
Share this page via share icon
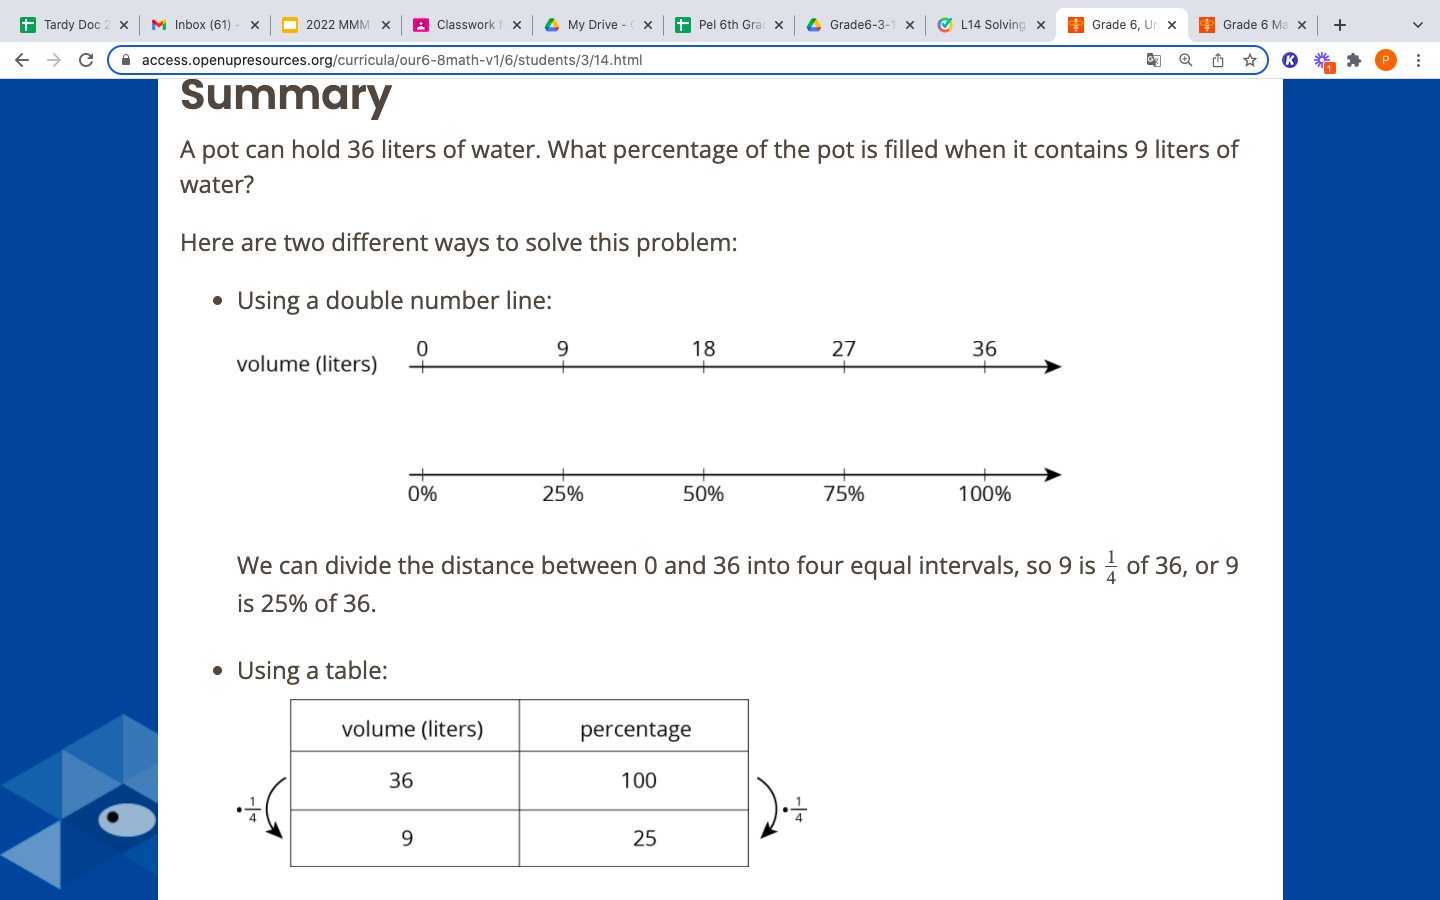click(x=1218, y=60)
